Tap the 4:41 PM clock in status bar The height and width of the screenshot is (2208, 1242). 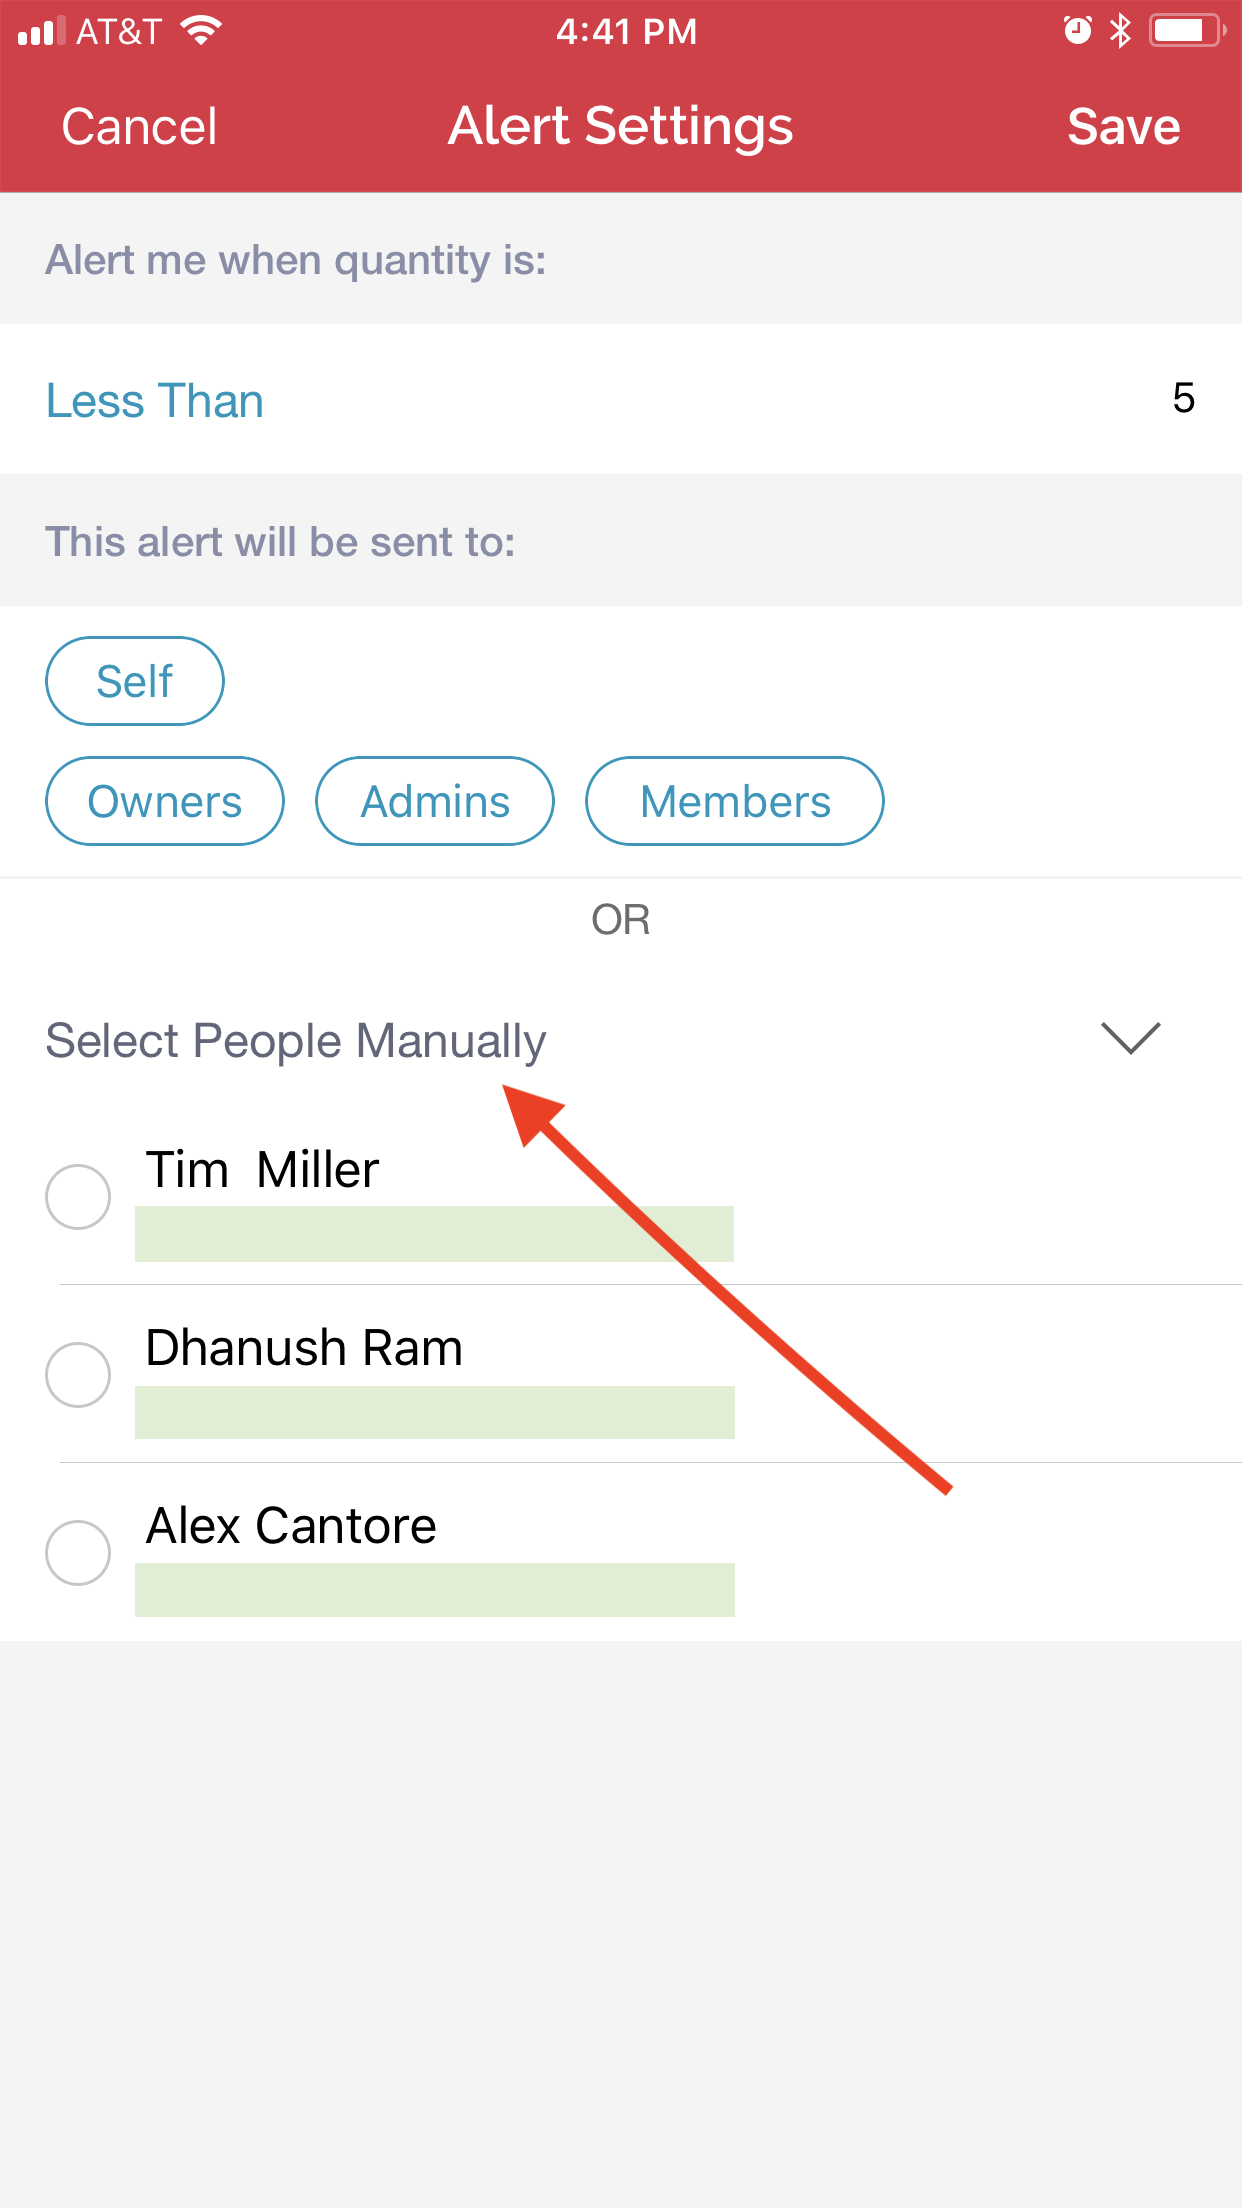pyautogui.click(x=626, y=31)
